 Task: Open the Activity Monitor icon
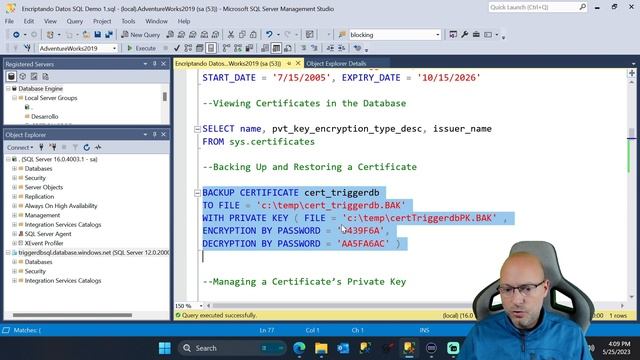[98, 147]
